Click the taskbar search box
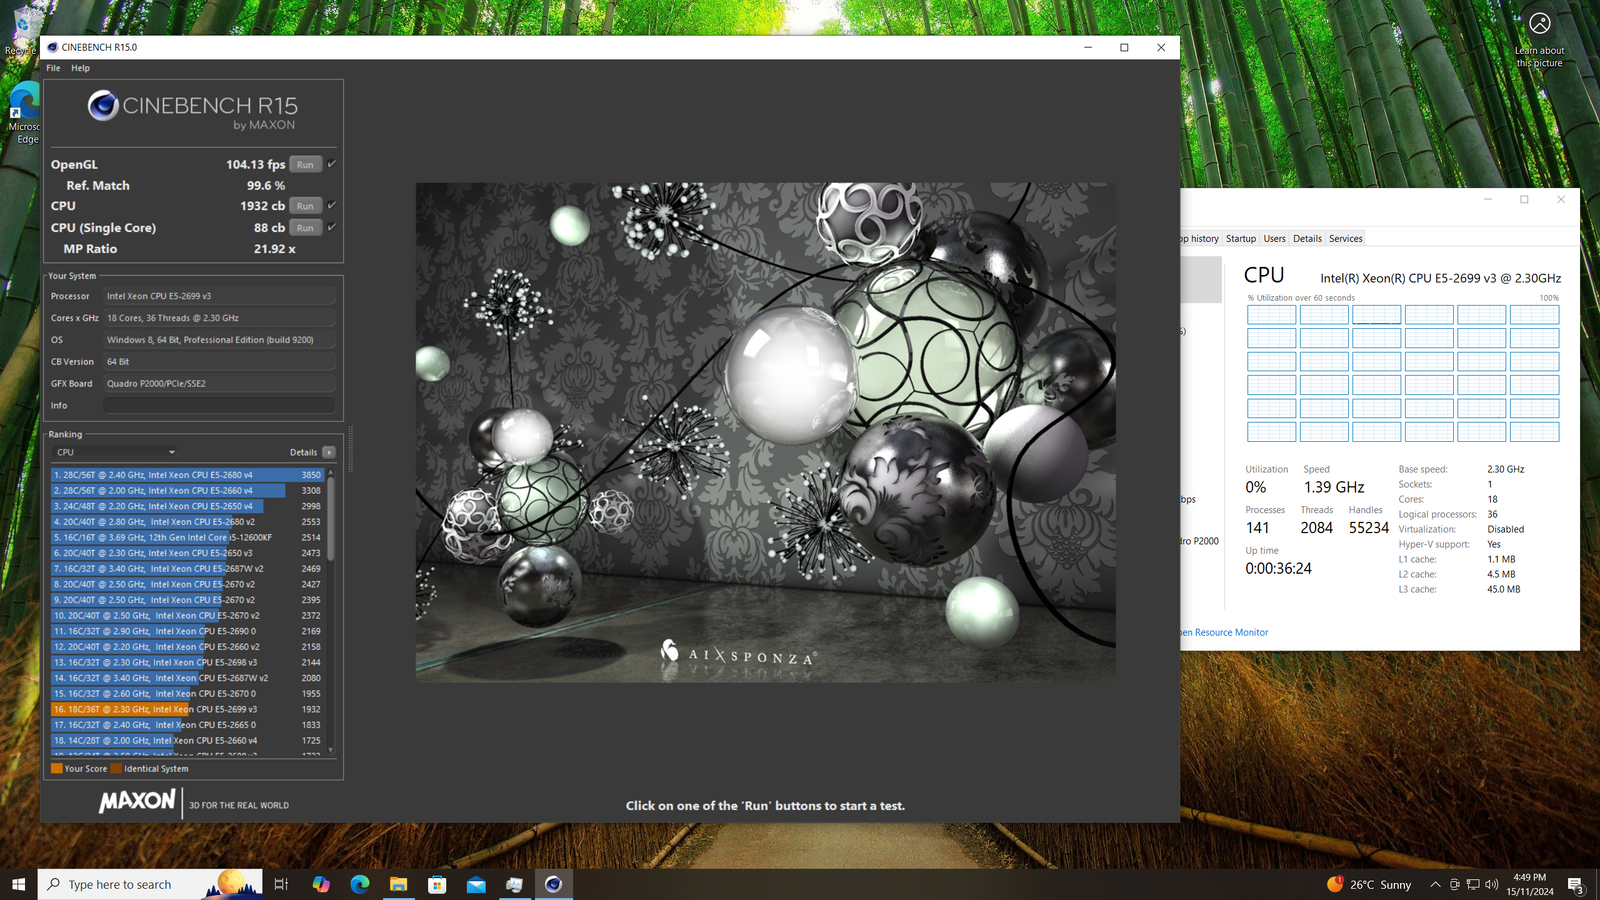This screenshot has width=1600, height=900. tap(150, 884)
